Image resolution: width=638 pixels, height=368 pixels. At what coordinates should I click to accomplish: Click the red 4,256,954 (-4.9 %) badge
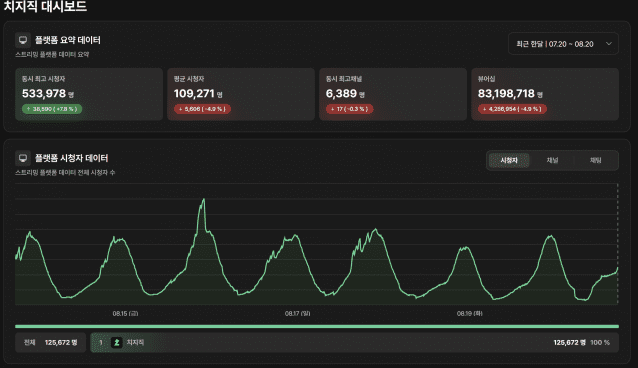coord(512,109)
